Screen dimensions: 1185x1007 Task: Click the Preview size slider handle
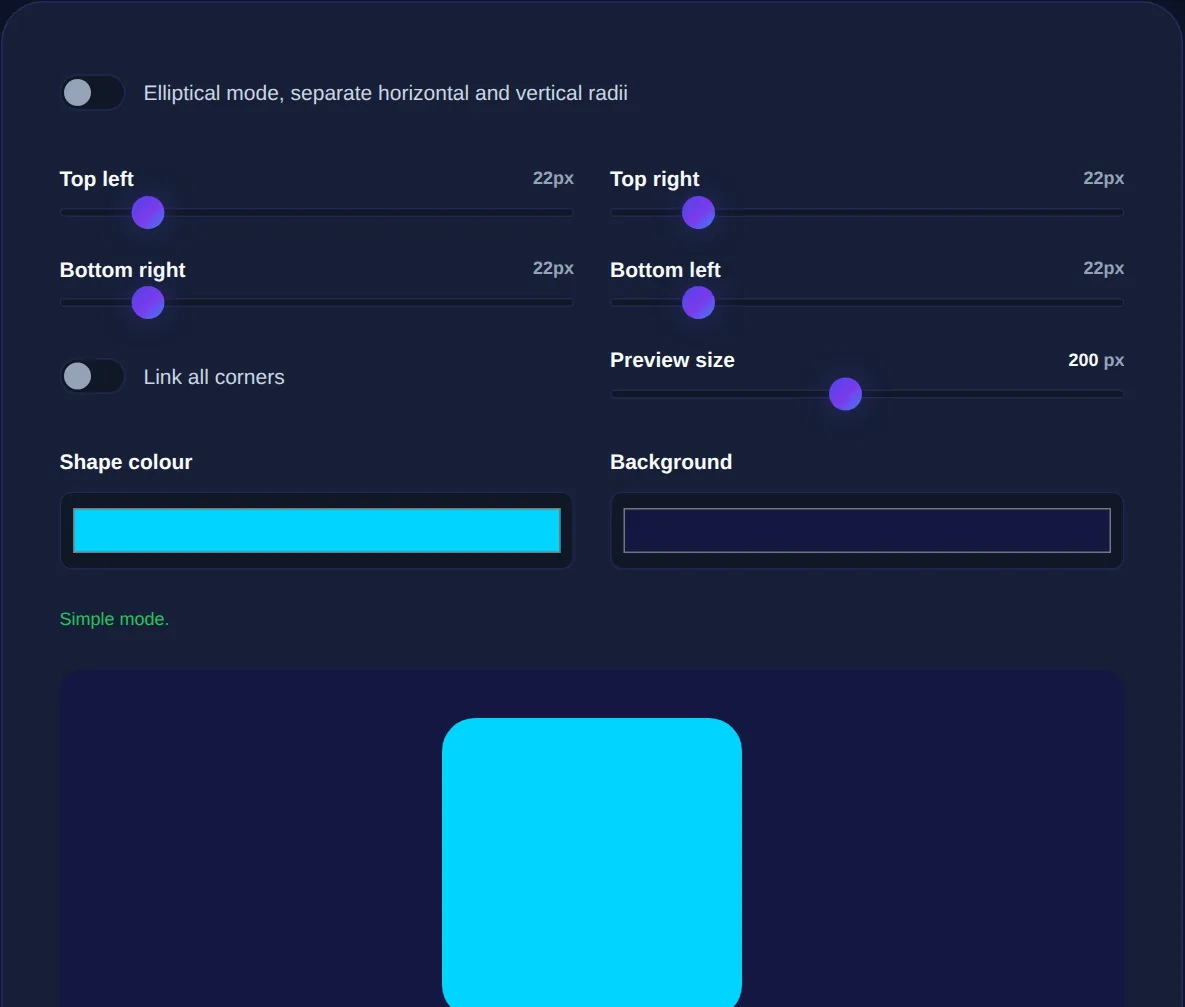point(846,394)
